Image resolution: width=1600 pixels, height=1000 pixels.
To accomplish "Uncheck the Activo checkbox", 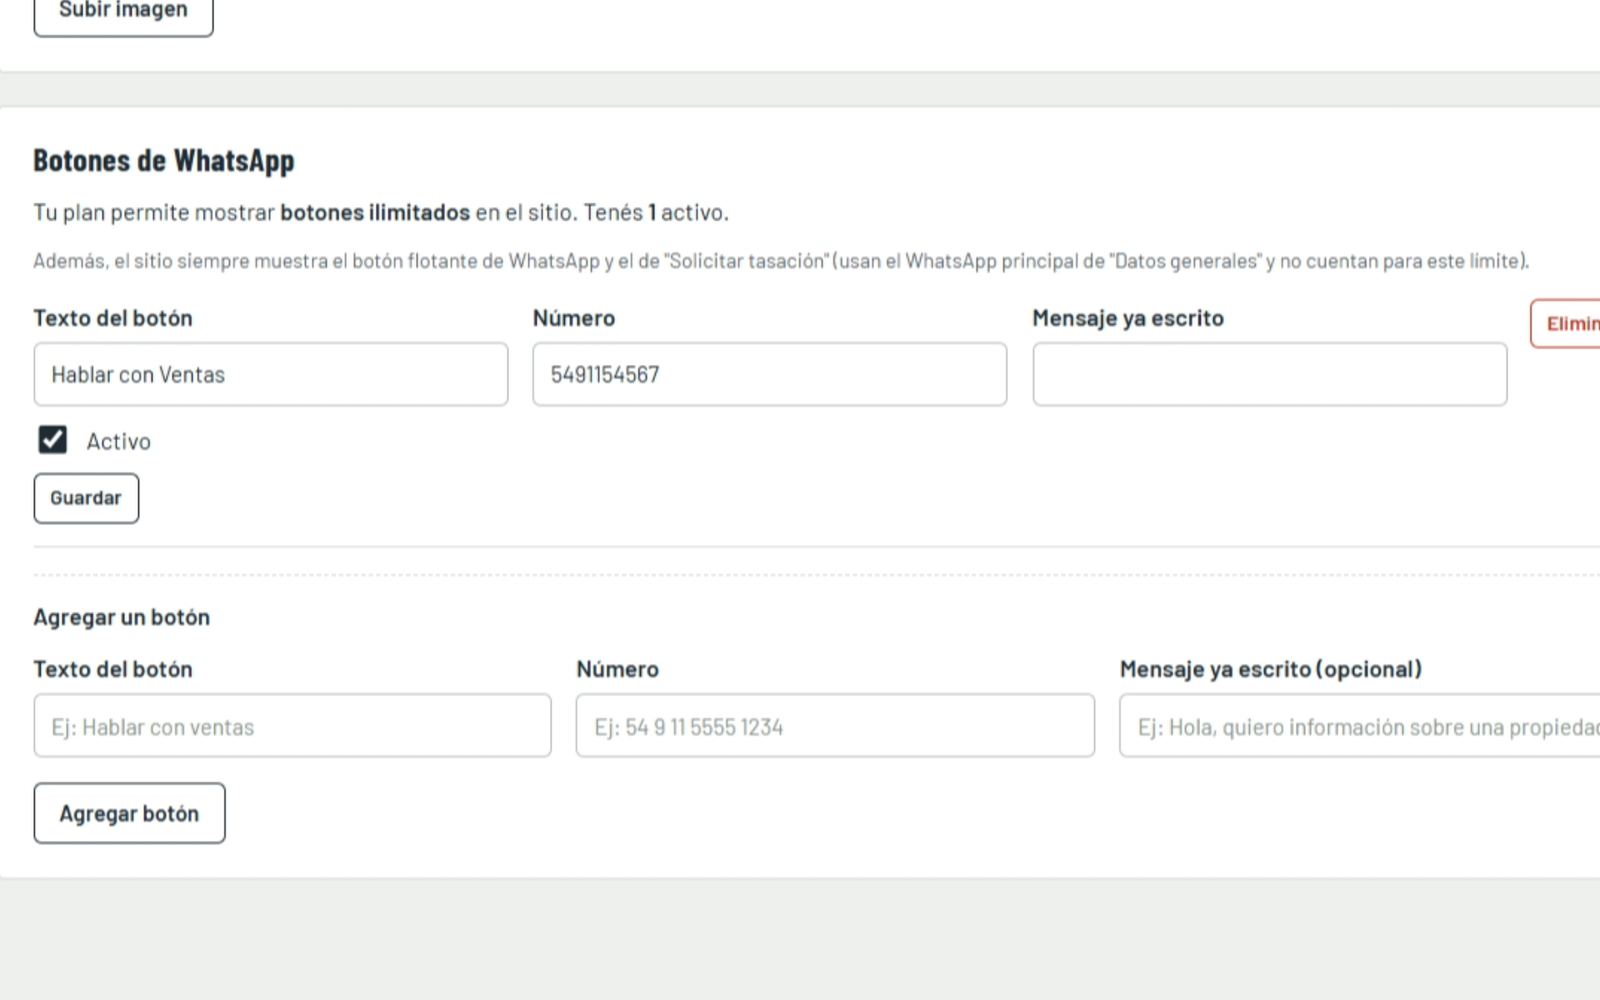I will [x=53, y=440].
